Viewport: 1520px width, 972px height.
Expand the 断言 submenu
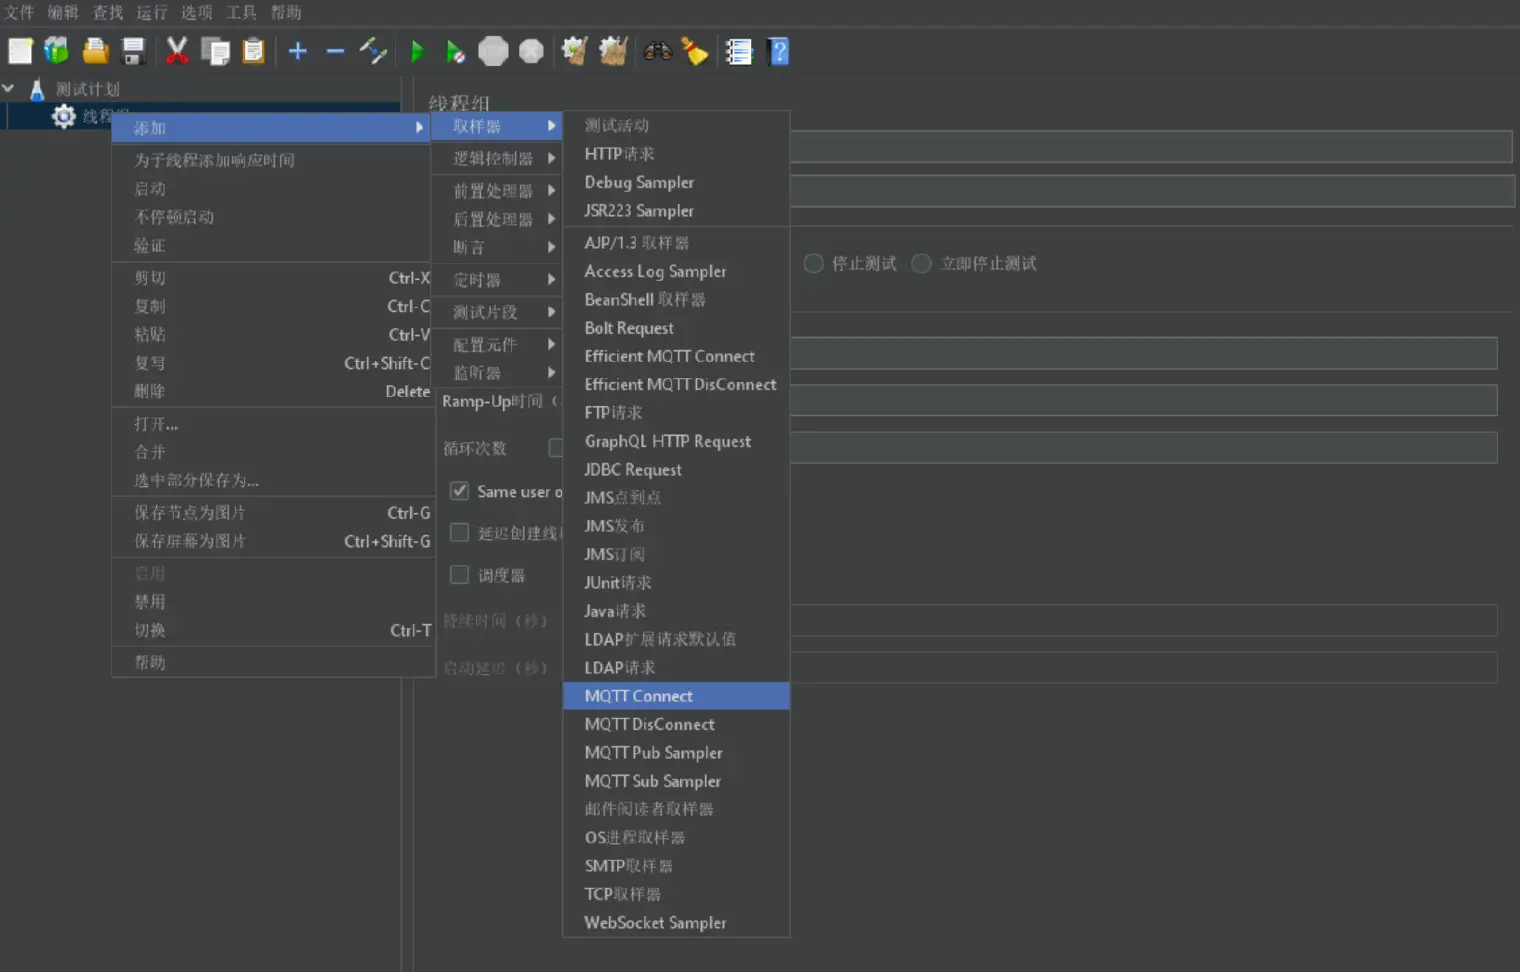tap(497, 247)
